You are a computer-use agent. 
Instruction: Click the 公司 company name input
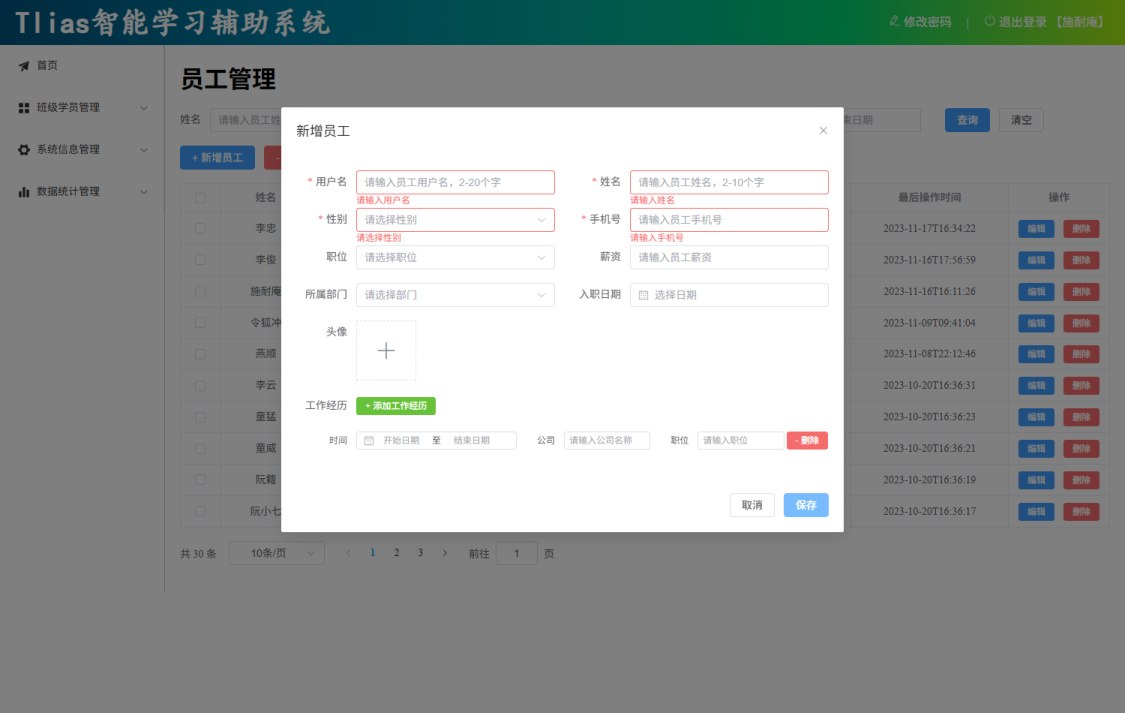coord(607,440)
